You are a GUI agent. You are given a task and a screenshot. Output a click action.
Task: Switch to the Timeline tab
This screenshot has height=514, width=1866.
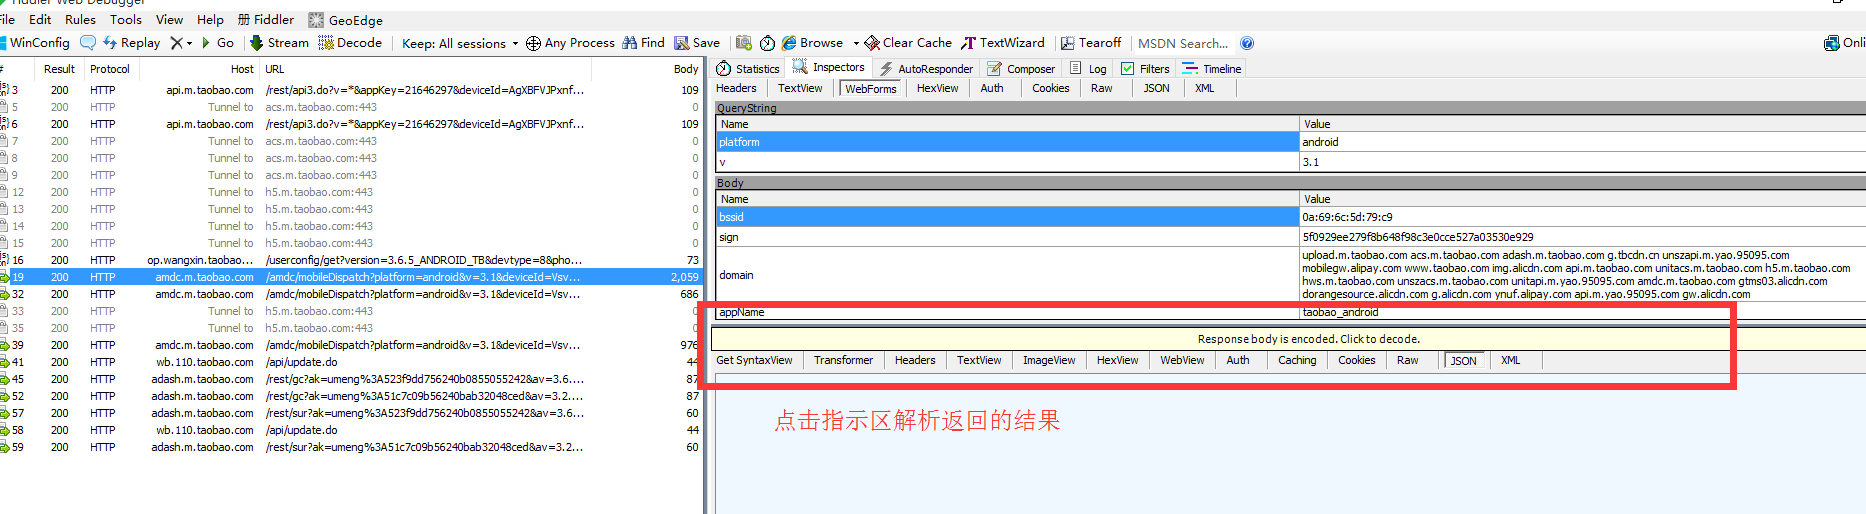click(1212, 69)
